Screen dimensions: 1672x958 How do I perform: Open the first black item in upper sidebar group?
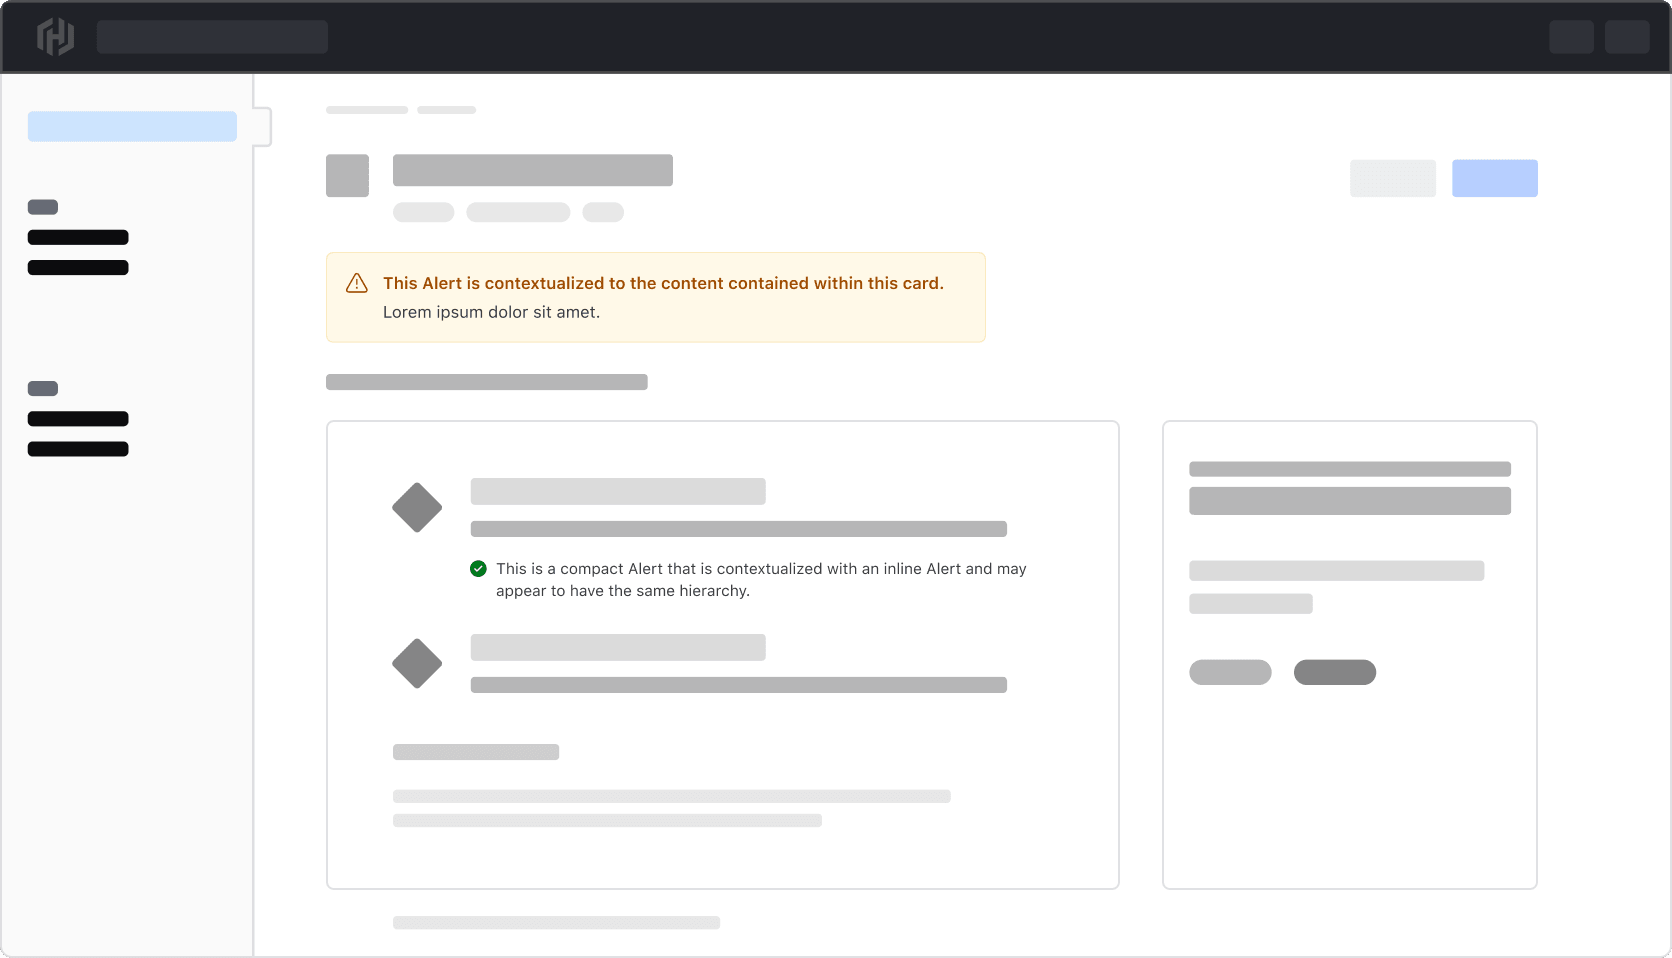point(78,238)
